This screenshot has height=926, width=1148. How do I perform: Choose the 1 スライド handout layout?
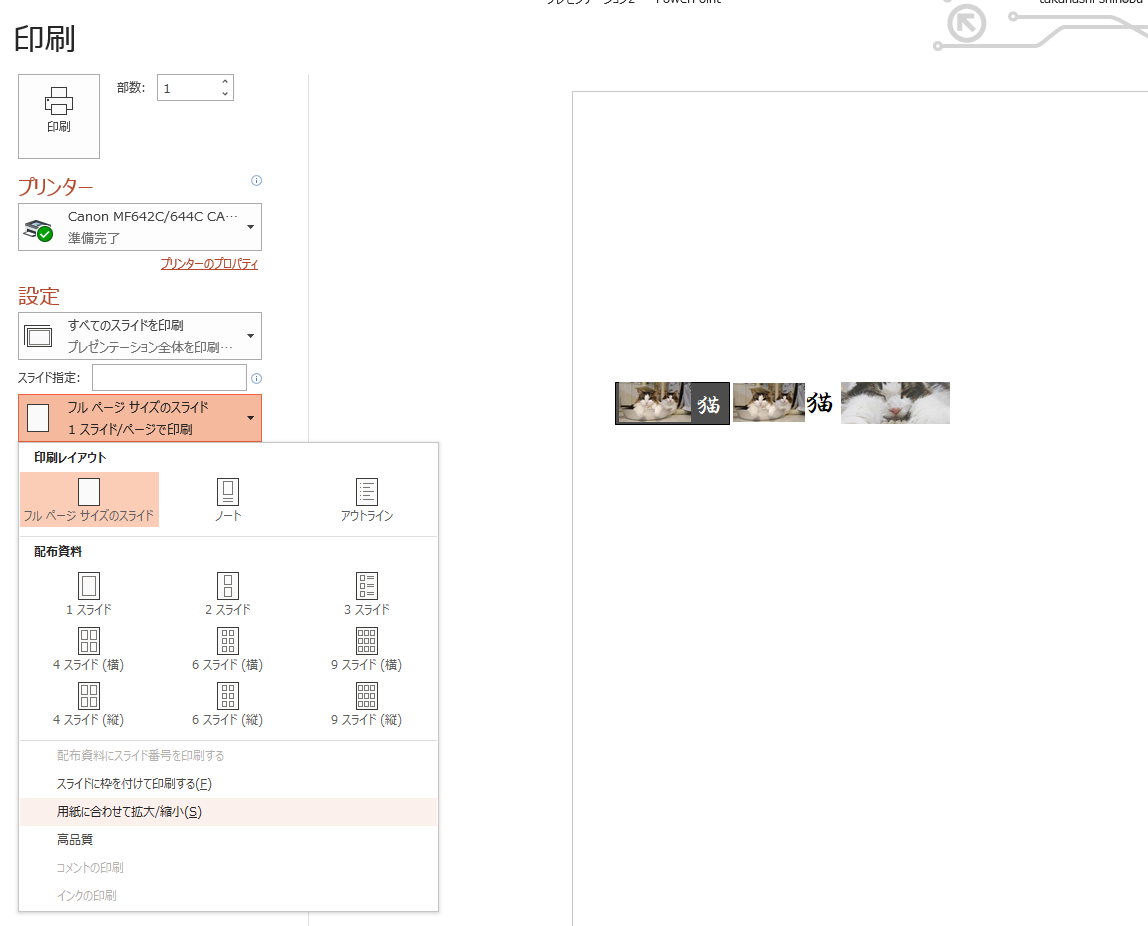point(89,594)
